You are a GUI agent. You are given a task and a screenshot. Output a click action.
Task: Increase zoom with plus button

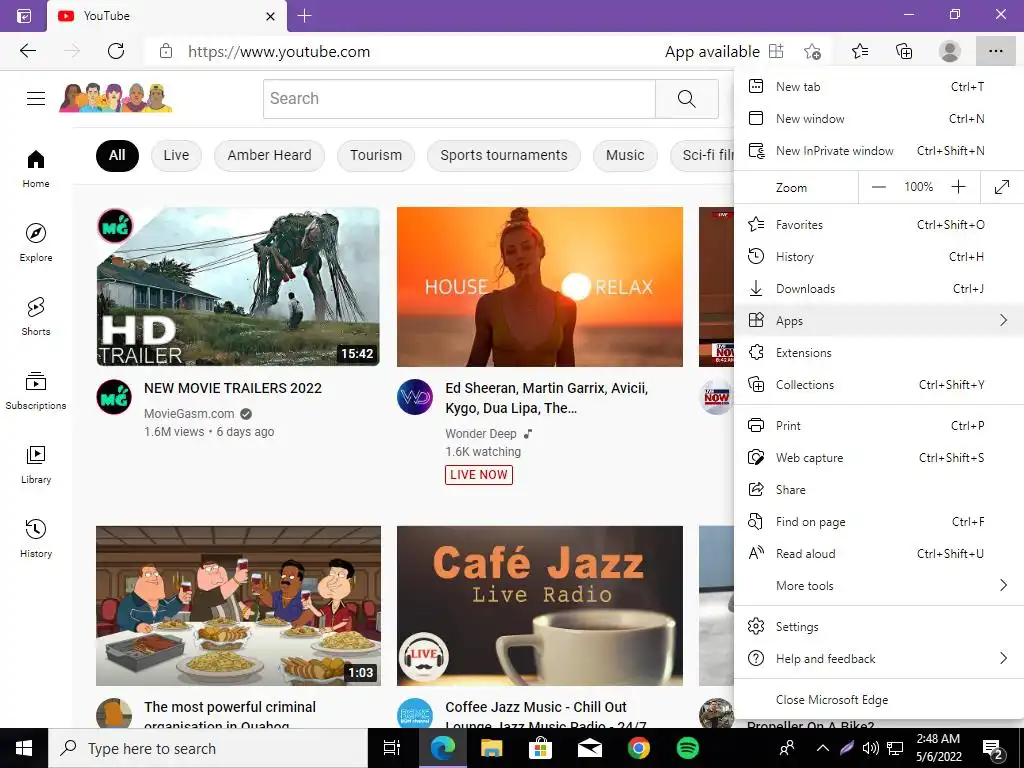pos(958,187)
